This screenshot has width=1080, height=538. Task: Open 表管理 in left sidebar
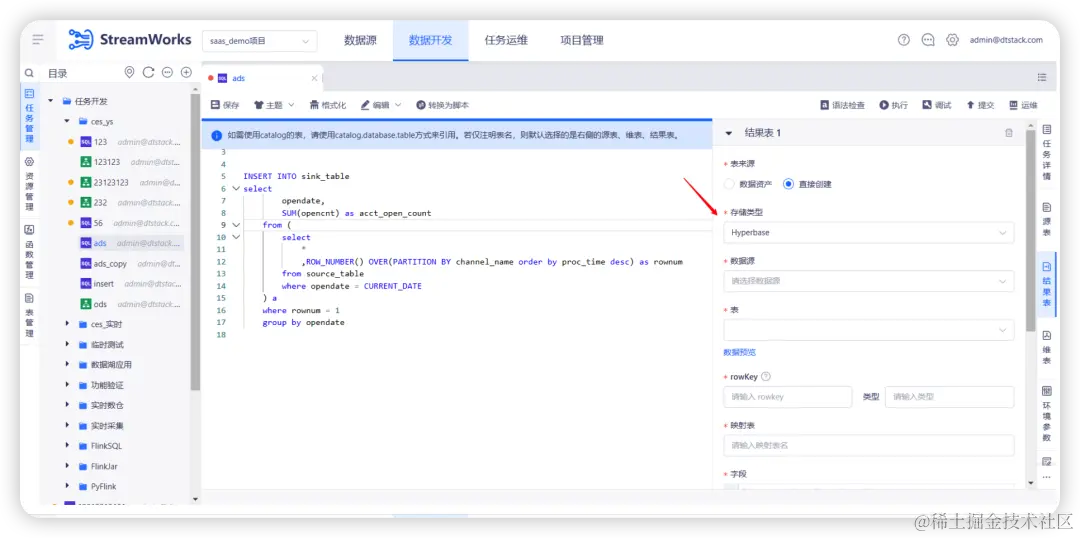[x=29, y=315]
